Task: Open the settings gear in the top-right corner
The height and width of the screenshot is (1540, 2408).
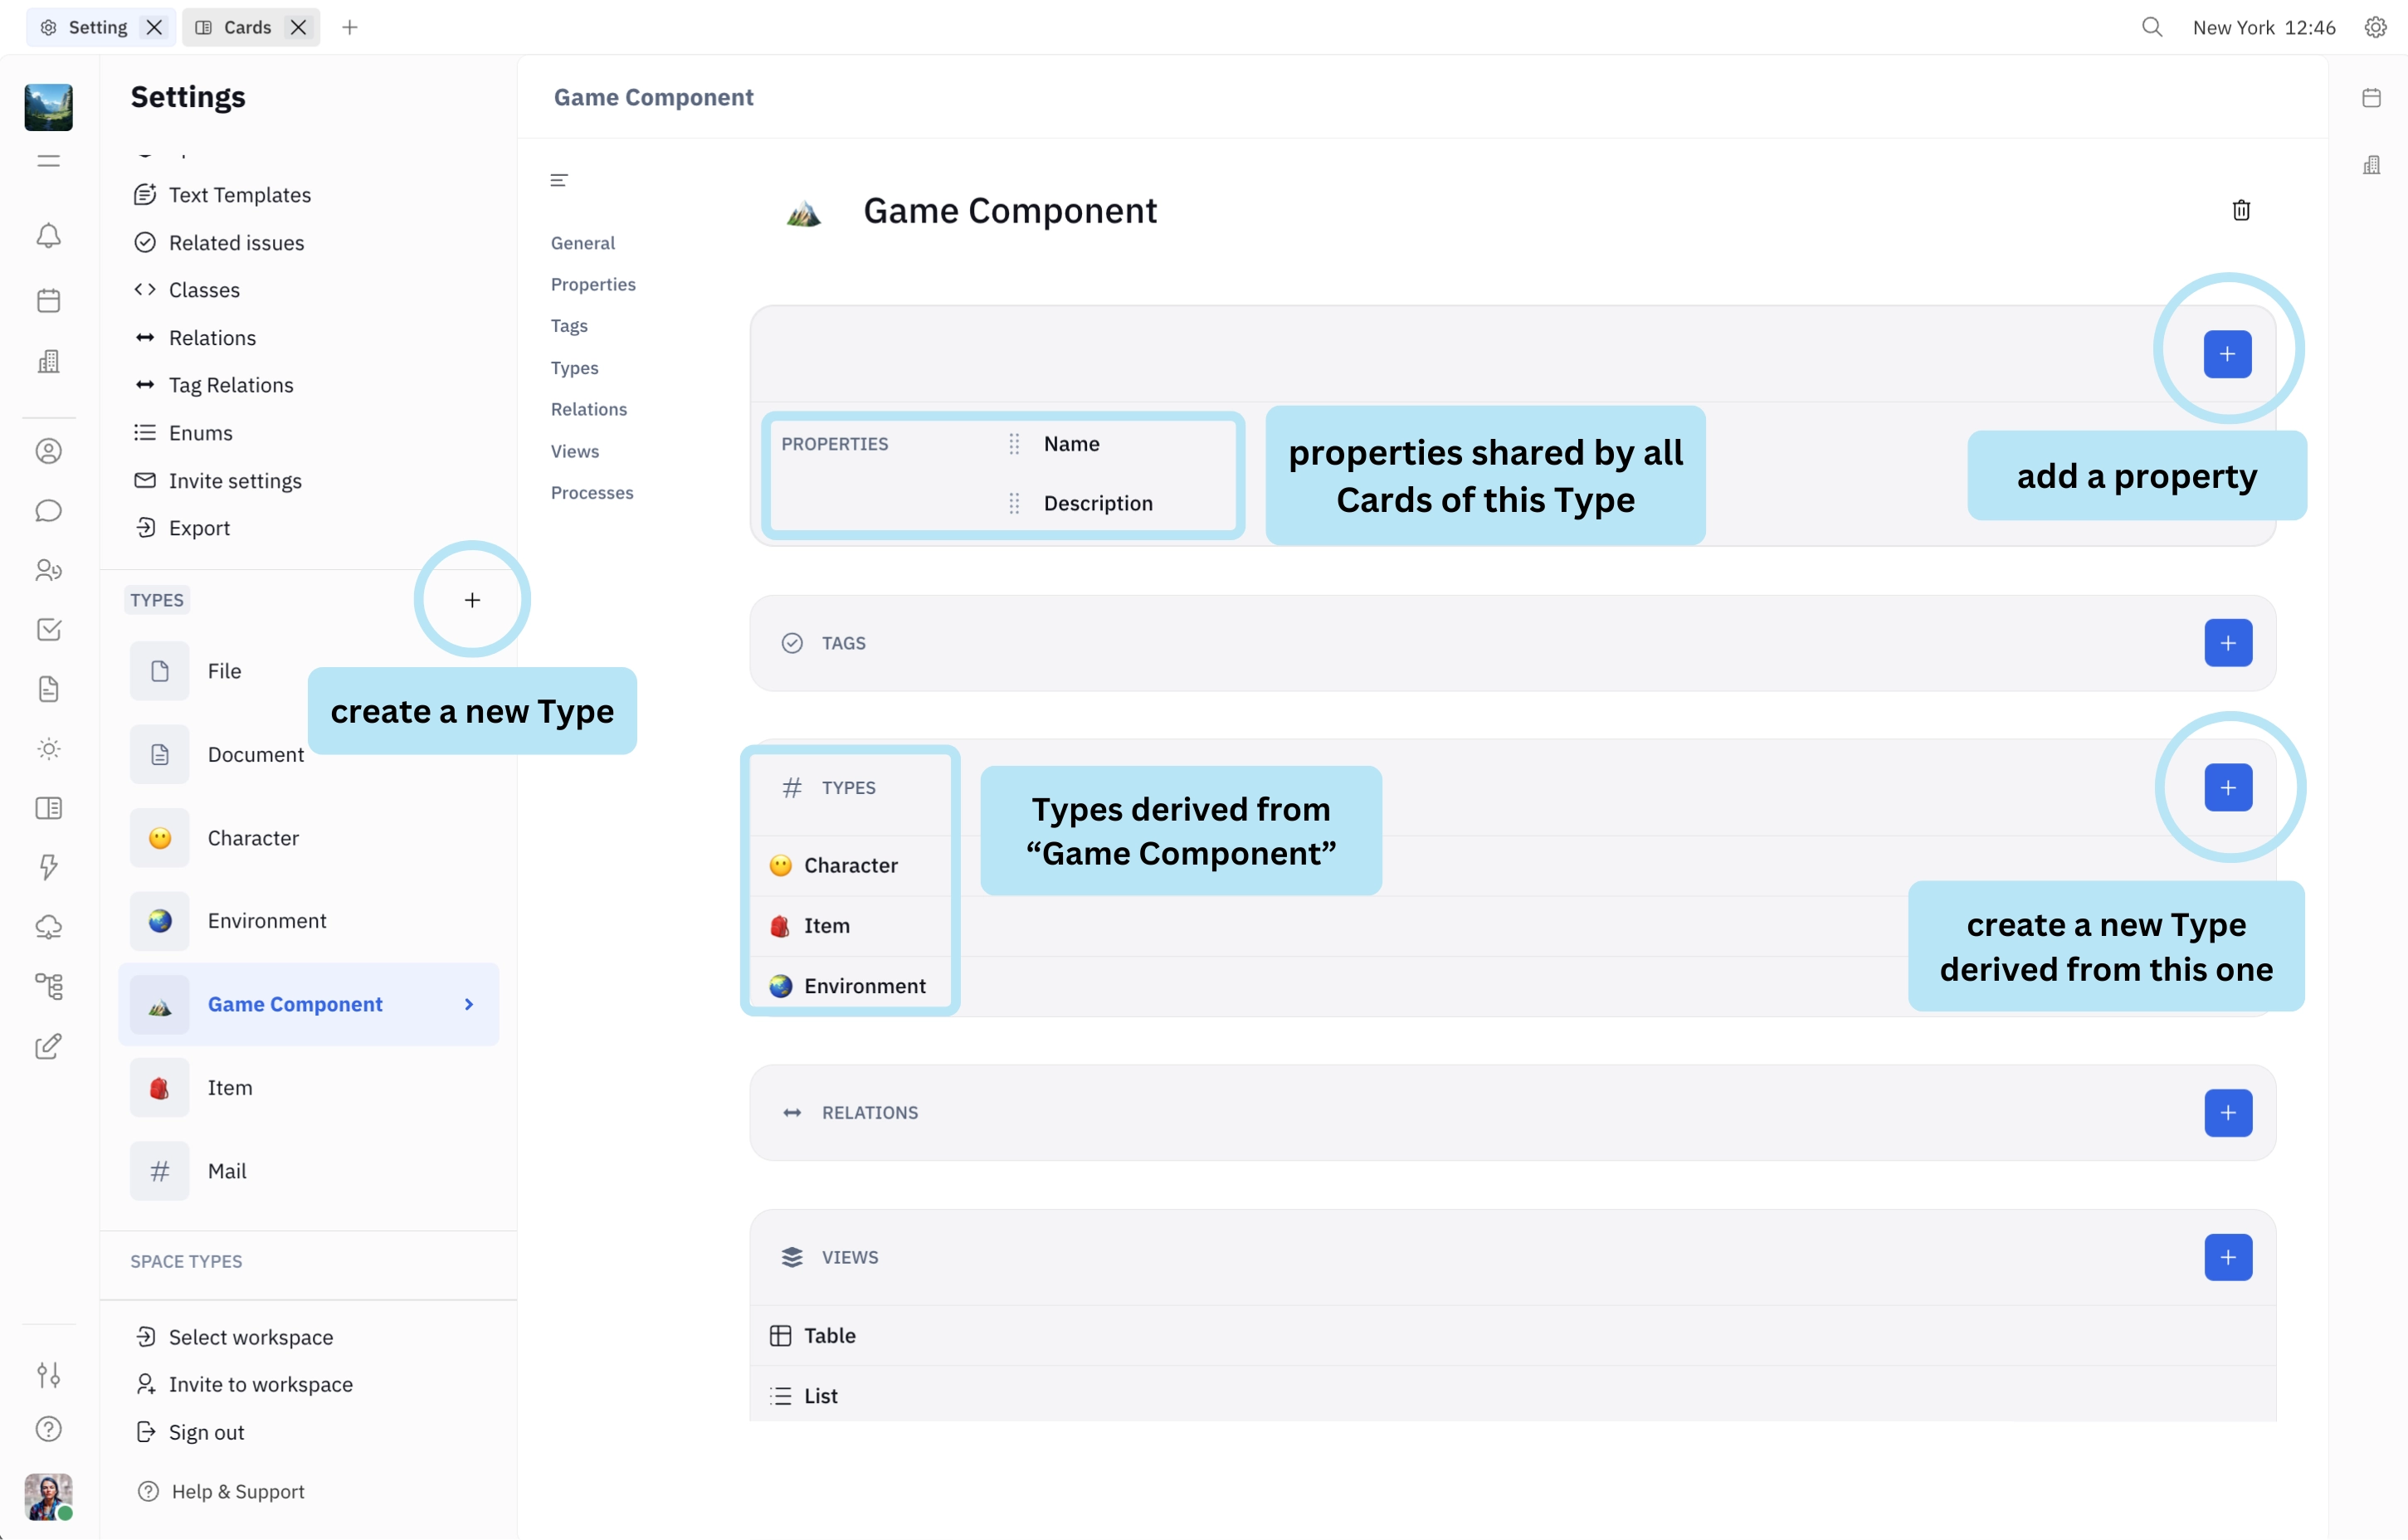Action: pos(2375,27)
